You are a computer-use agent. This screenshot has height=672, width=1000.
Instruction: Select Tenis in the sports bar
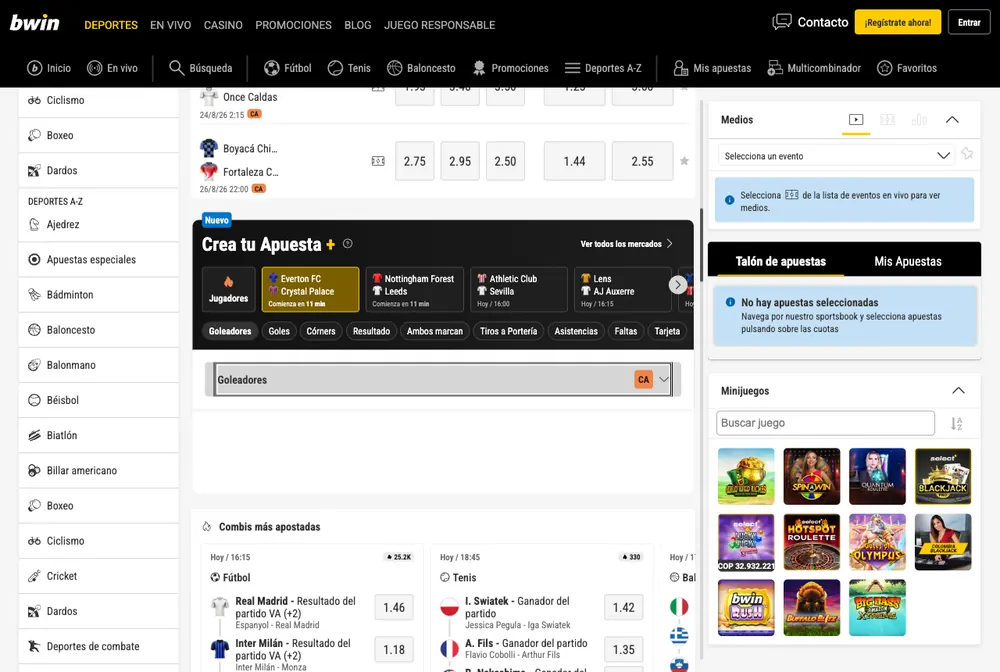(349, 68)
